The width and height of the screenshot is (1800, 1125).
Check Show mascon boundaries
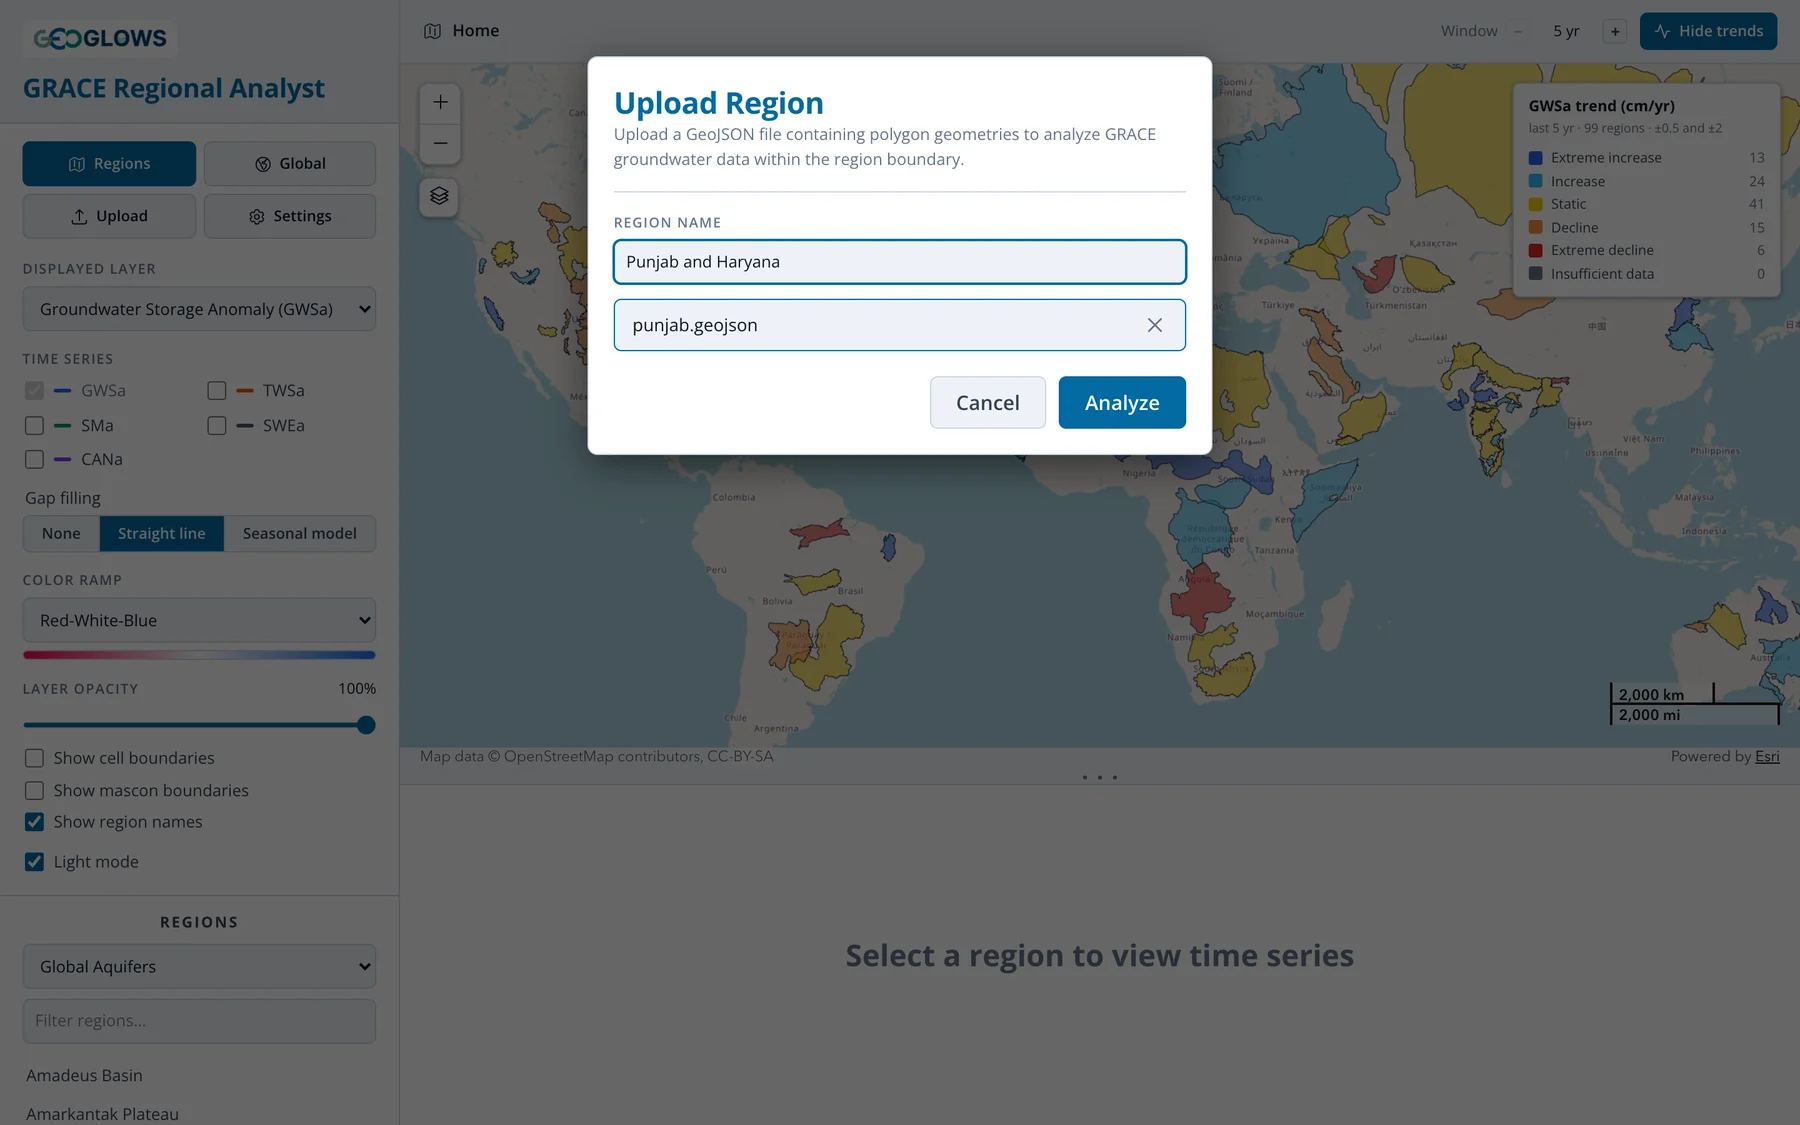[34, 790]
